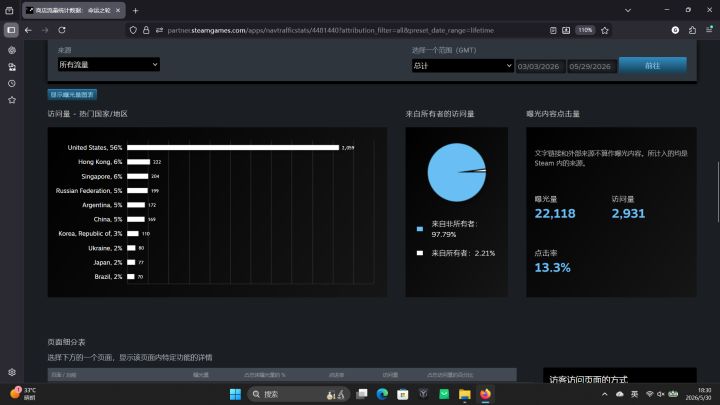This screenshot has height=405, width=720.
Task: Click the Singapore, 6% label
Action: tap(101, 176)
